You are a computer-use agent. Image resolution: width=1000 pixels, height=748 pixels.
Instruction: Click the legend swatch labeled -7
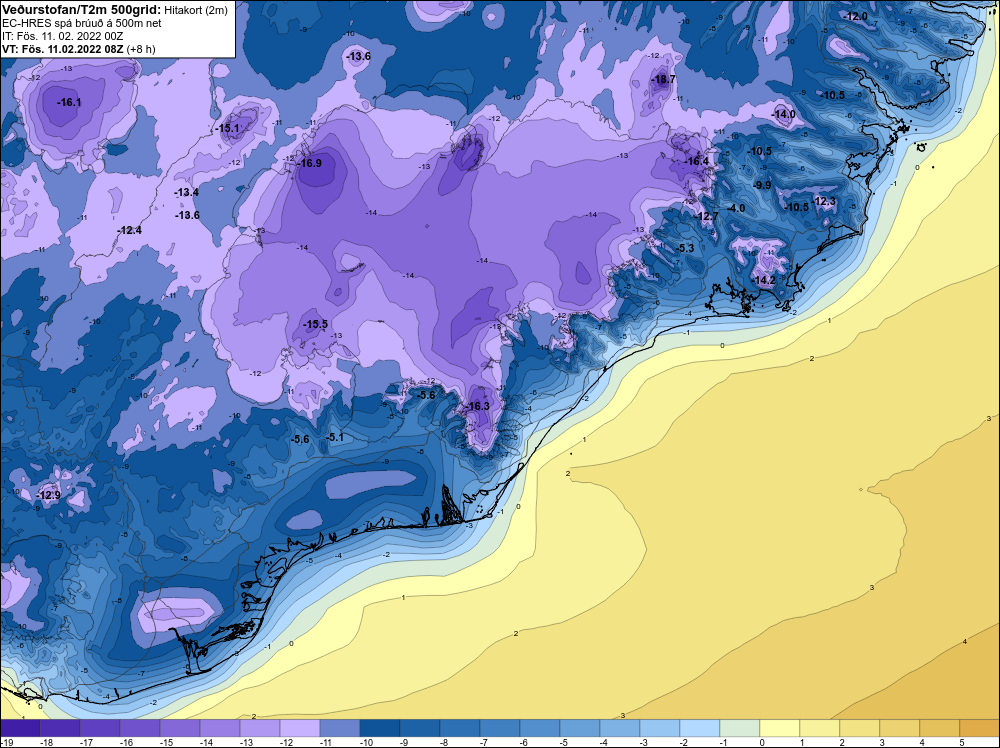pos(500,728)
